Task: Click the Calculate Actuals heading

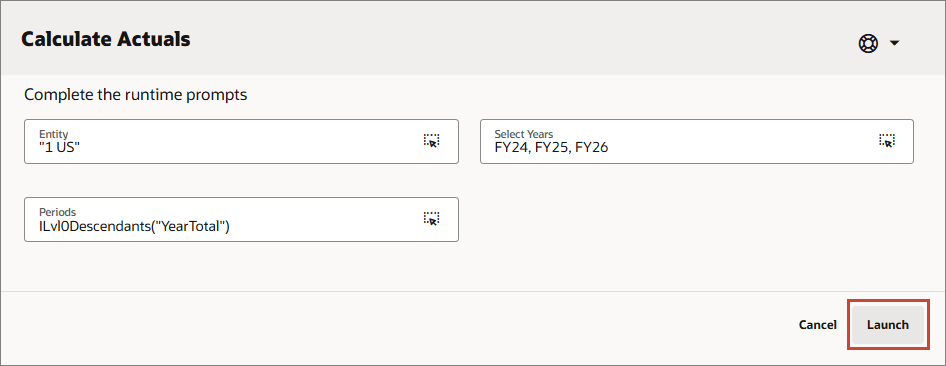Action: (106, 39)
